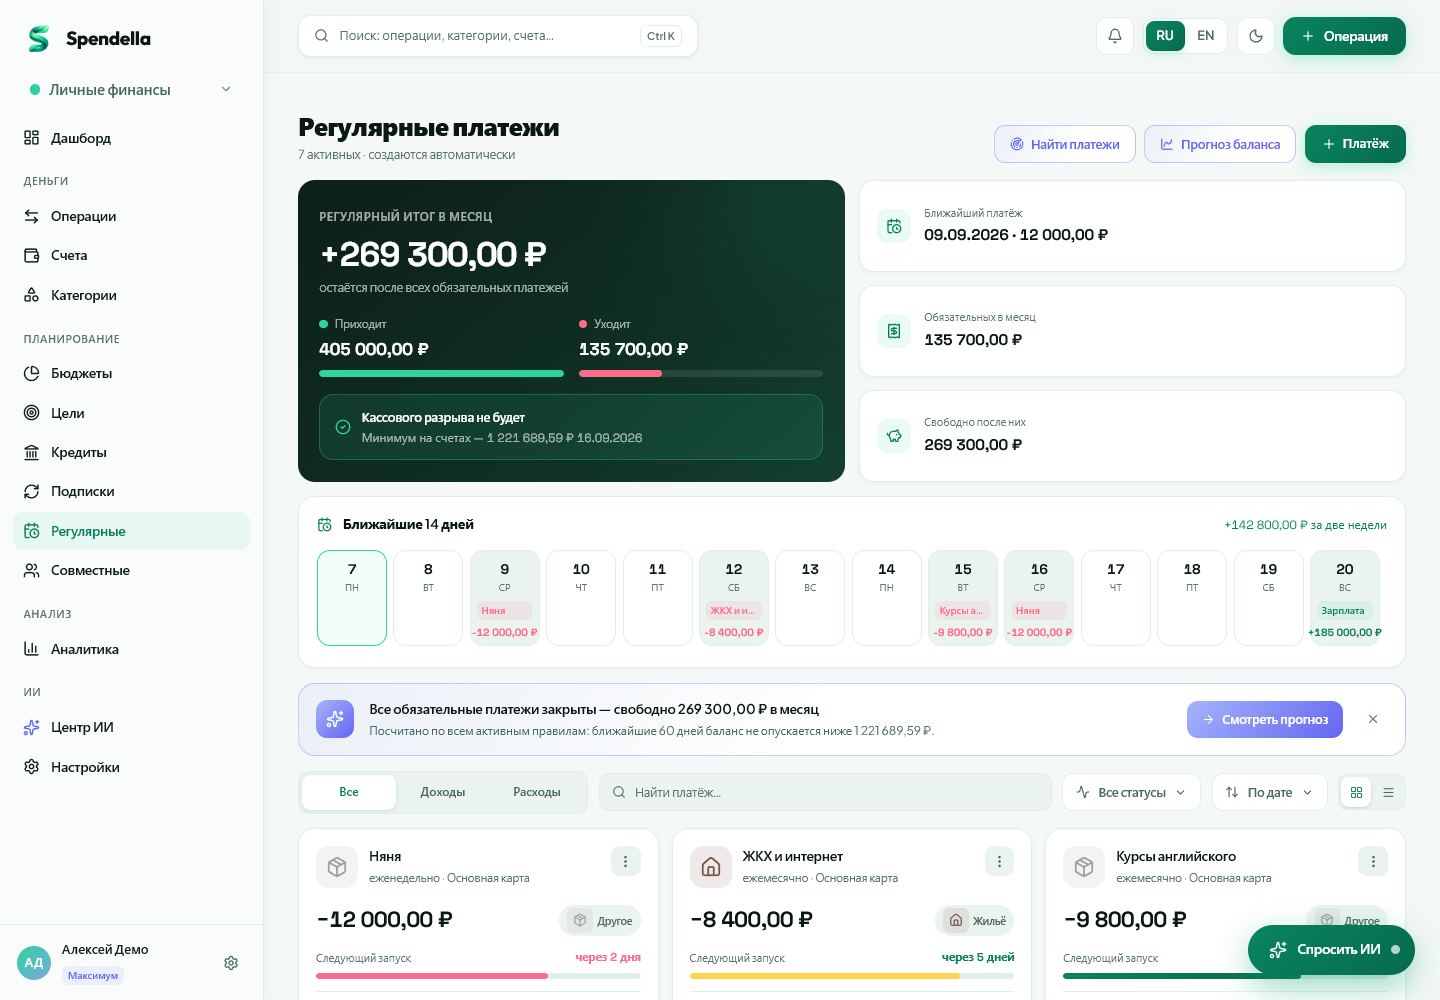Viewport: 1440px width, 1000px height.
Task: Open Все статусы filter dropdown
Action: (x=1132, y=792)
